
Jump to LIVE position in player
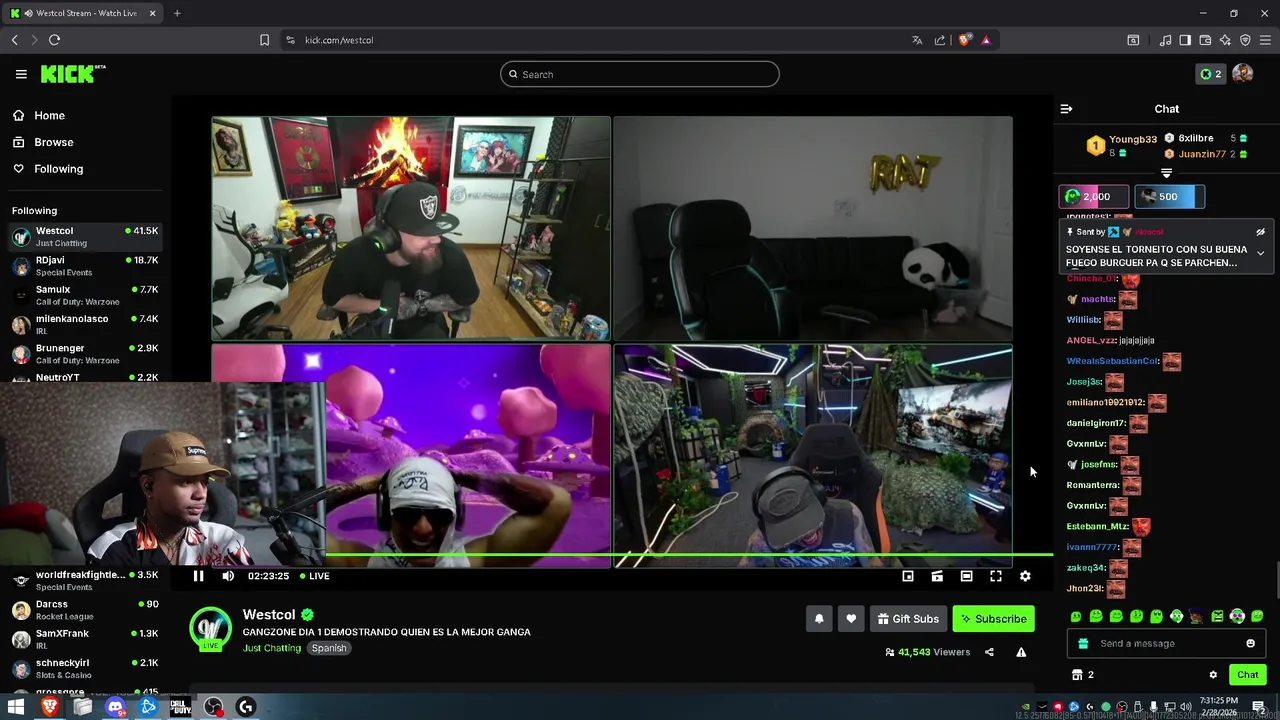click(x=314, y=576)
